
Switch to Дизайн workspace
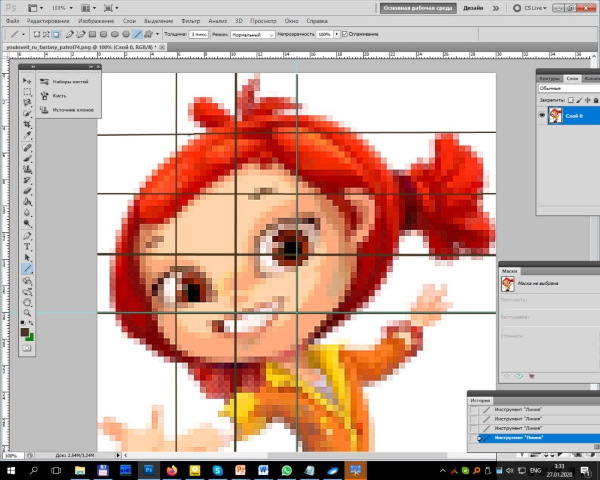[473, 8]
